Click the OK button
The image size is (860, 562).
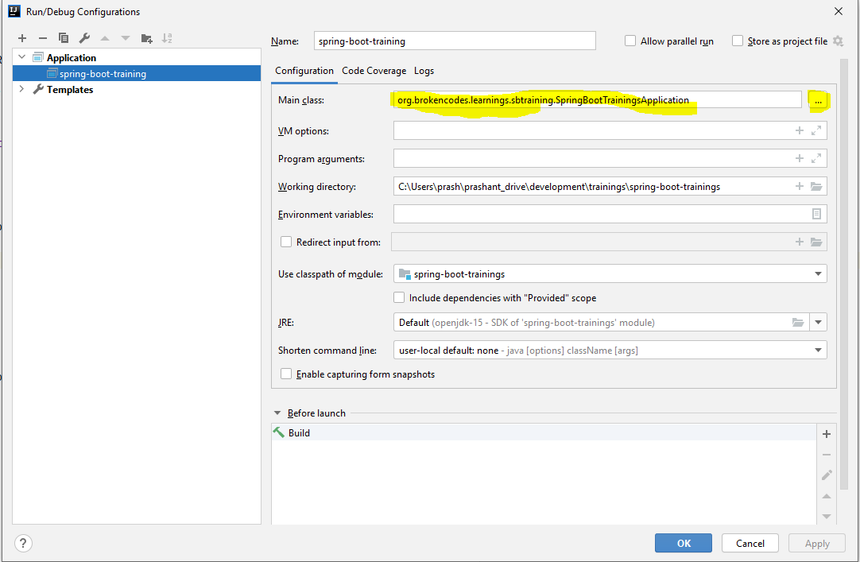click(683, 543)
